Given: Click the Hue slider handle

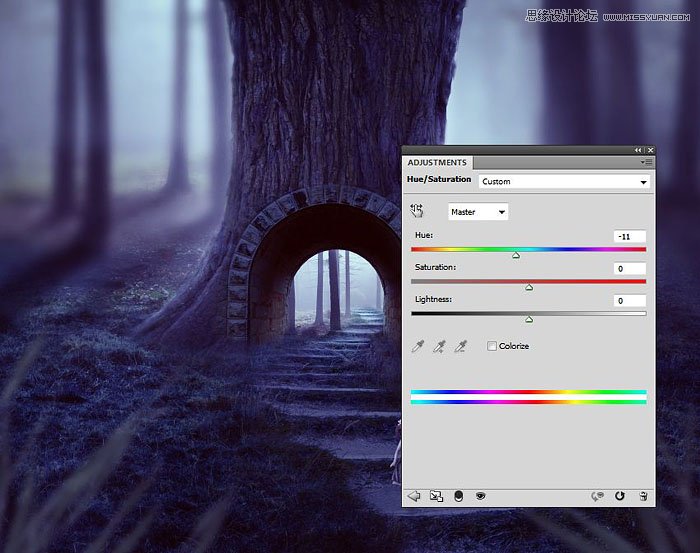Looking at the screenshot, I should 516,255.
